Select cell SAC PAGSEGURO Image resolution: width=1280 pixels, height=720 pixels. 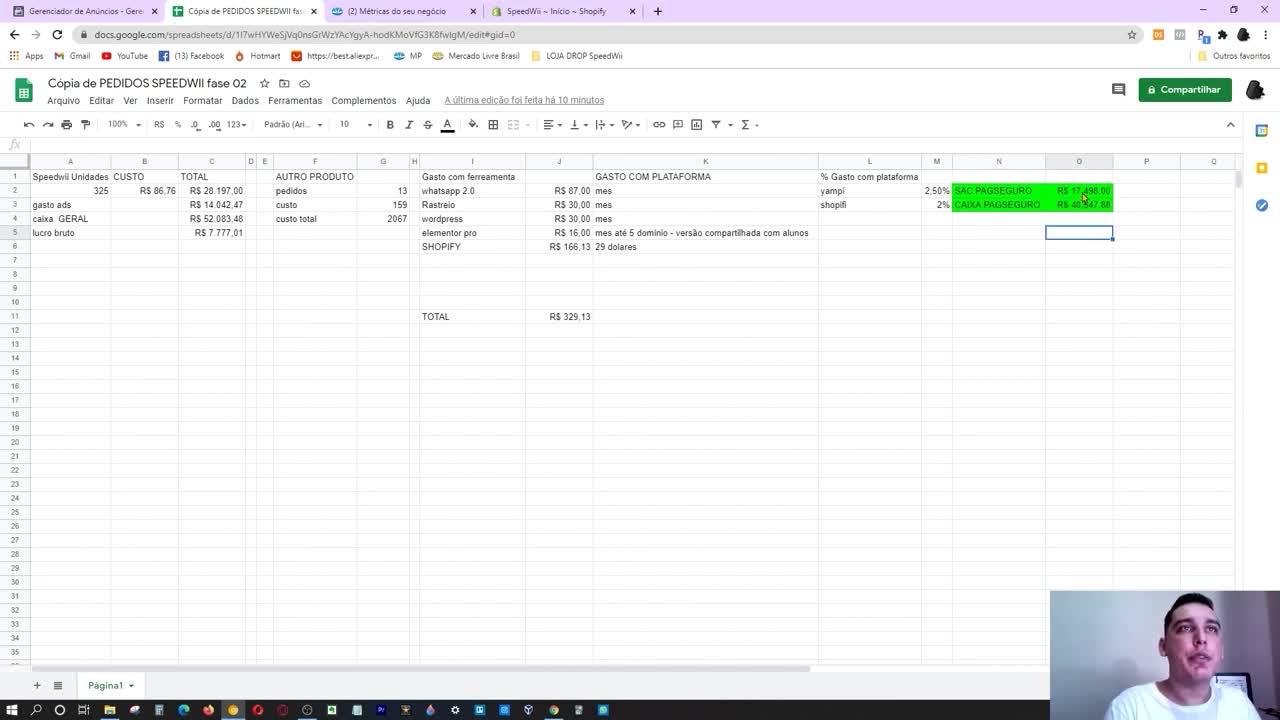(999, 191)
